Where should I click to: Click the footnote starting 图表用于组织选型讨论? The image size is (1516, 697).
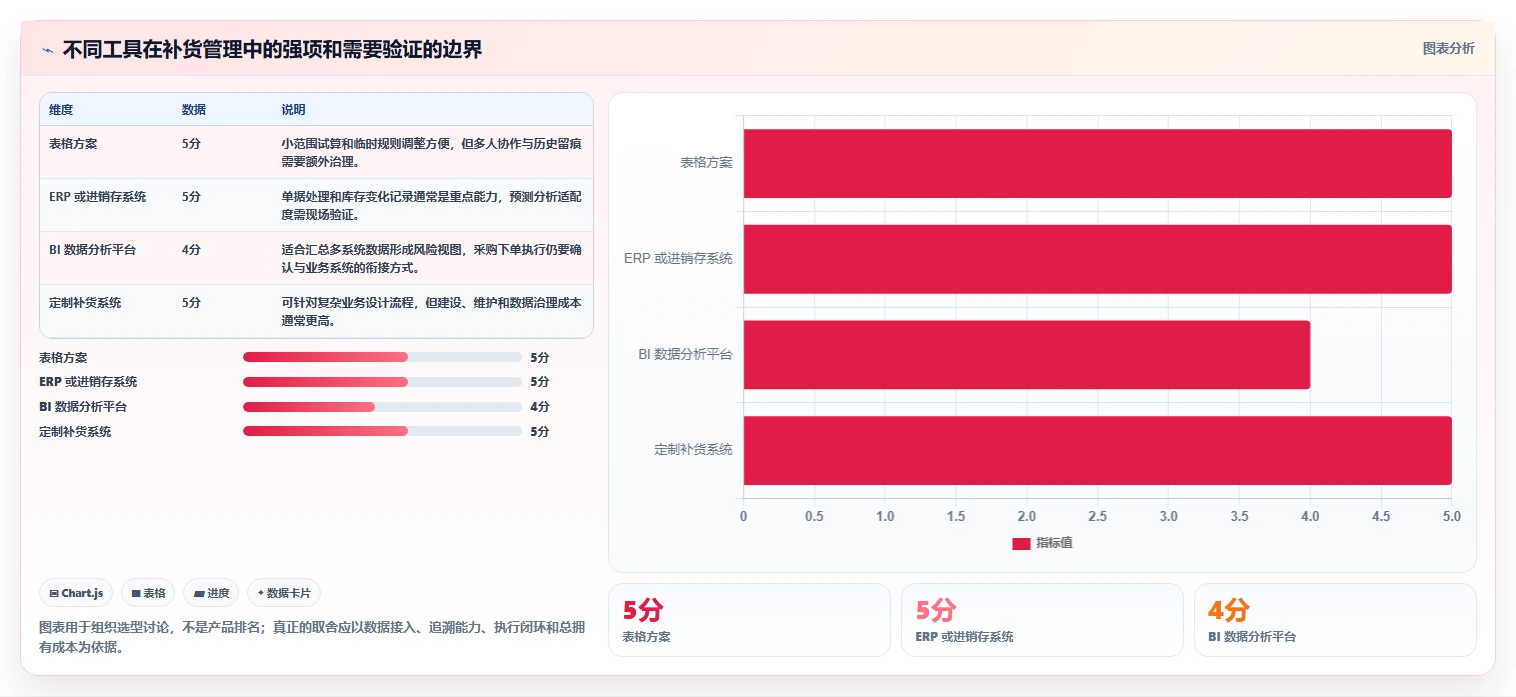point(312,637)
